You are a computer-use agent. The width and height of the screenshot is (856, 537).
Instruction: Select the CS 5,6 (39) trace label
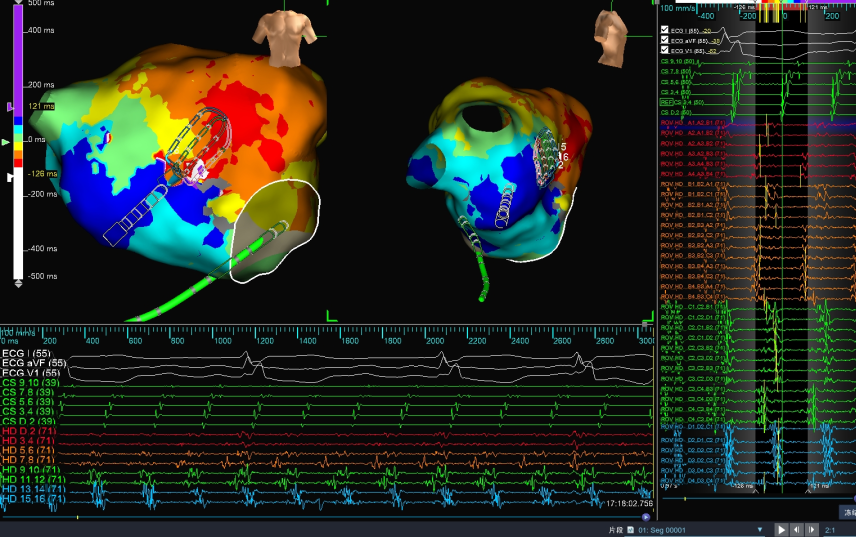click(x=28, y=402)
